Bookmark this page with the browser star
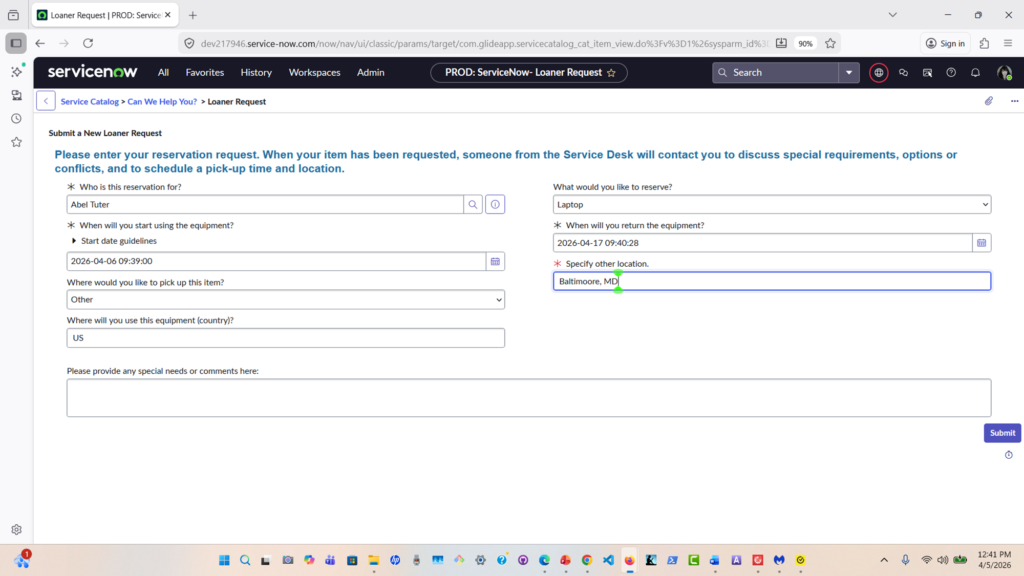Viewport: 1024px width, 576px height. click(x=830, y=43)
